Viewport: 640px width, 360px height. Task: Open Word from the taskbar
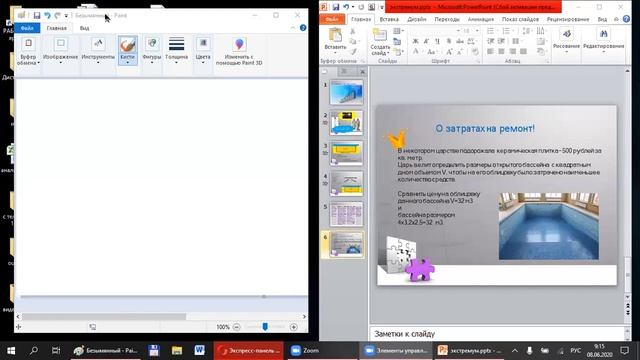(x=199, y=351)
